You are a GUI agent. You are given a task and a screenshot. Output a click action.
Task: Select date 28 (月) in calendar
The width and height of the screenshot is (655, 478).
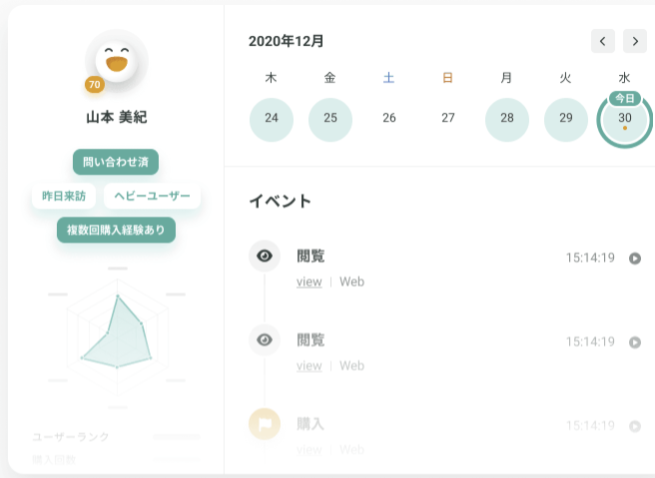coord(507,120)
